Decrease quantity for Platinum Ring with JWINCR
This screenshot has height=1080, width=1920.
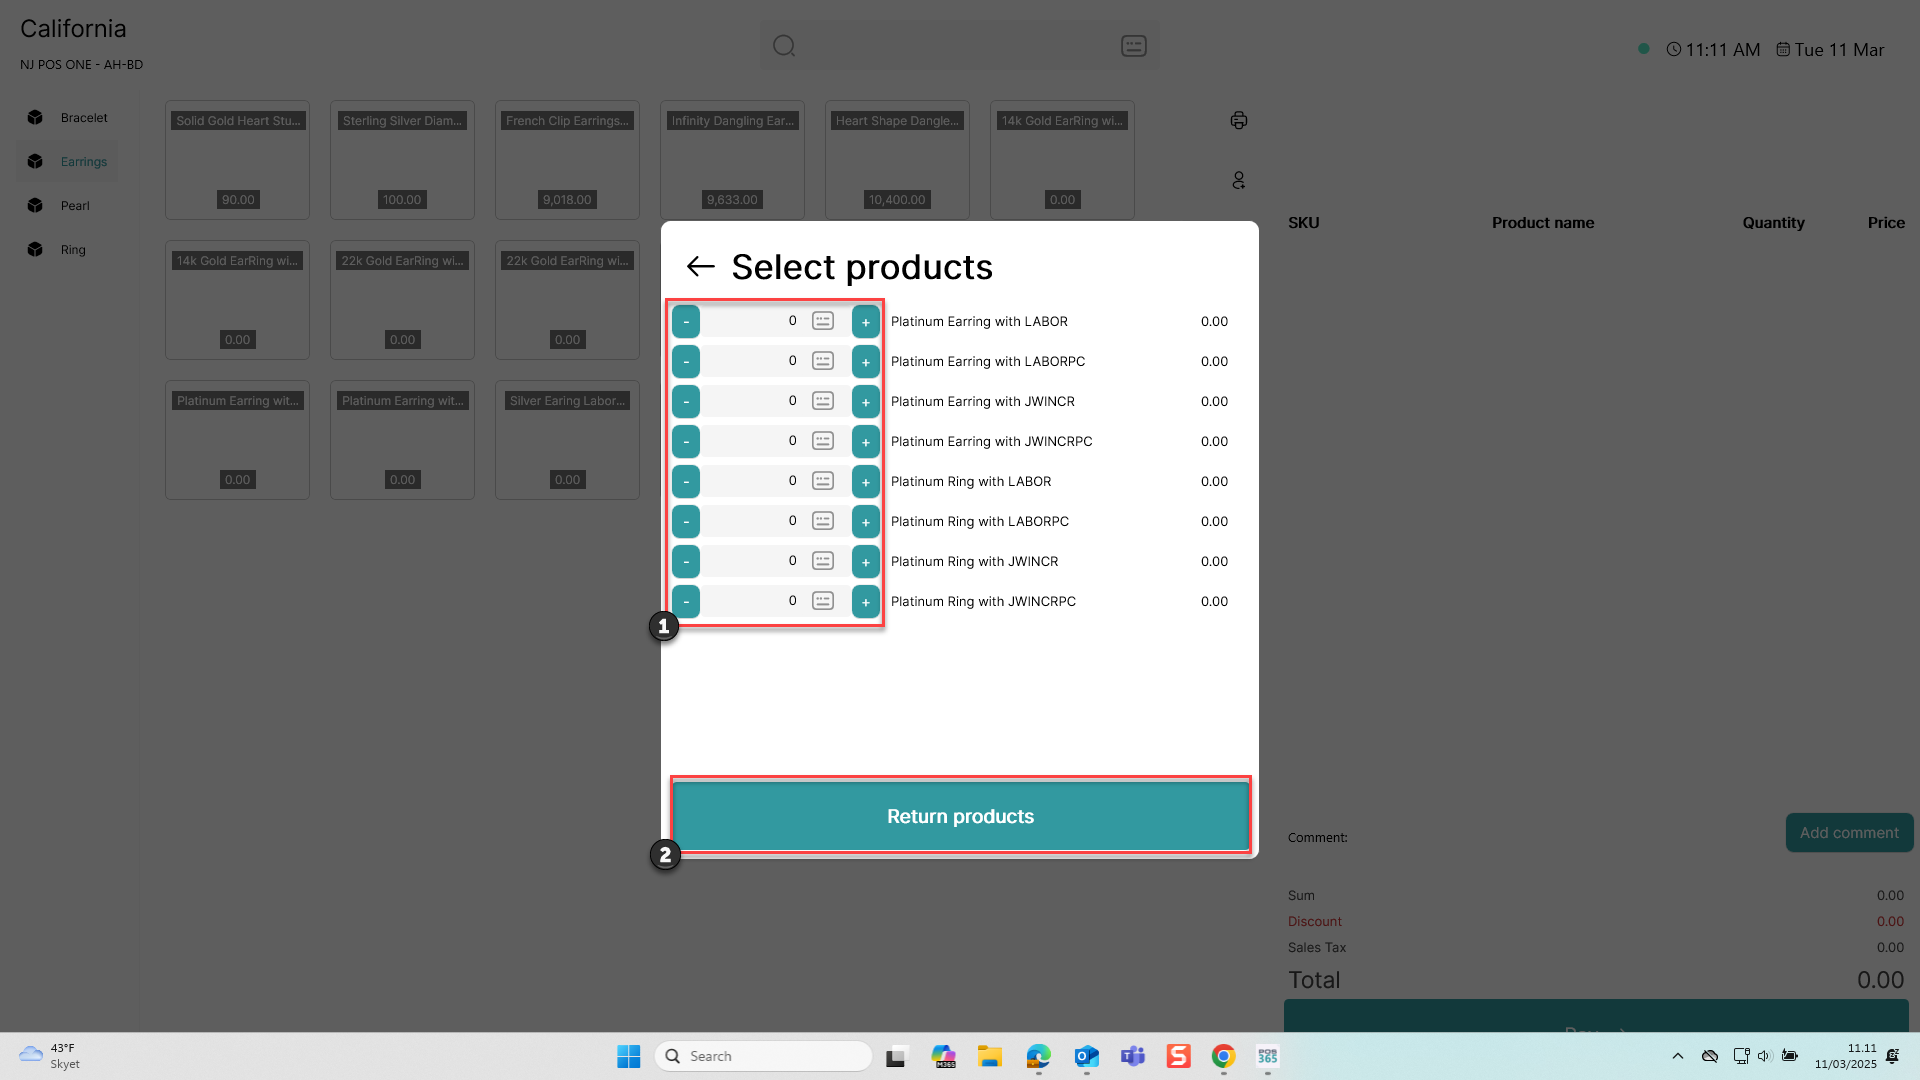(x=686, y=561)
